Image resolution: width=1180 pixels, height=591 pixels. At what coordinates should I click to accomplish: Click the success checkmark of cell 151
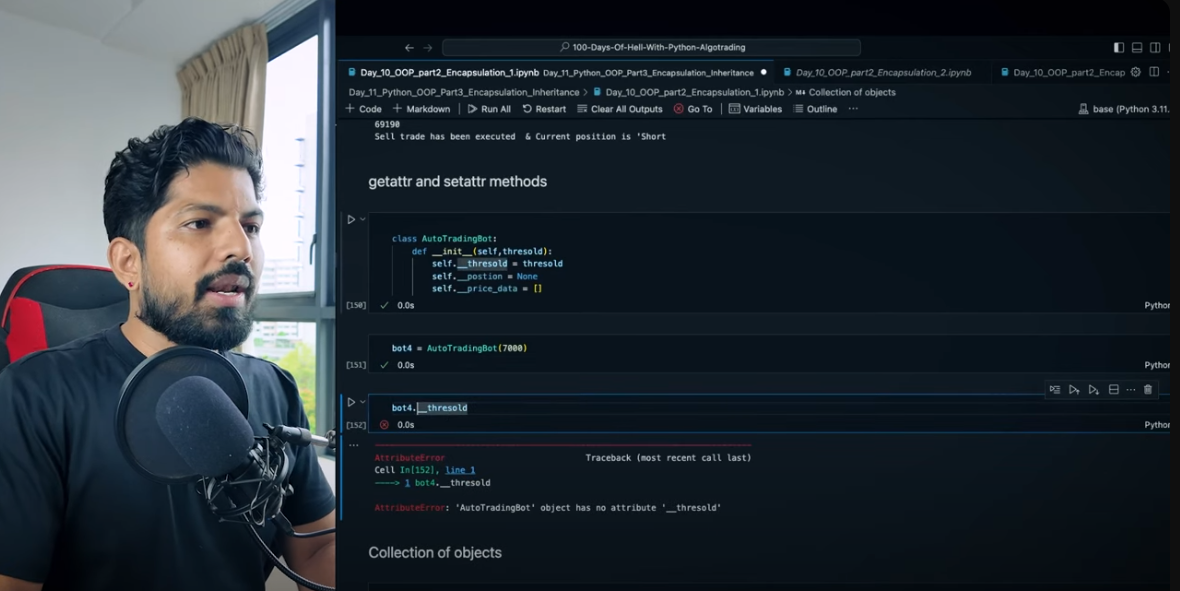(x=384, y=365)
